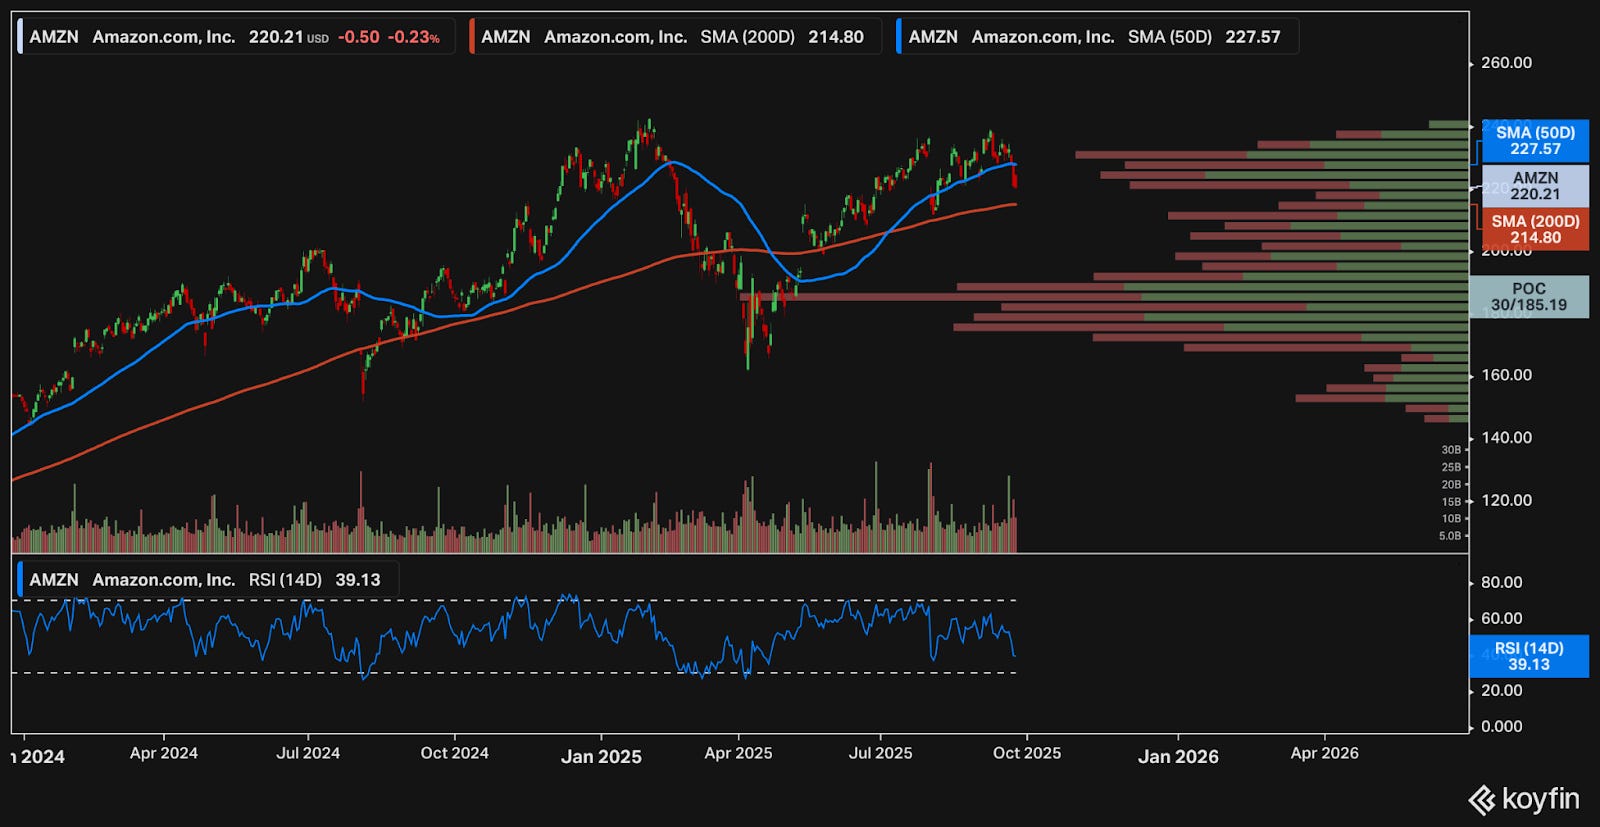Click the RSI (14D) 39.13 axis tag
Image resolution: width=1600 pixels, height=827 pixels.
pos(1529,656)
